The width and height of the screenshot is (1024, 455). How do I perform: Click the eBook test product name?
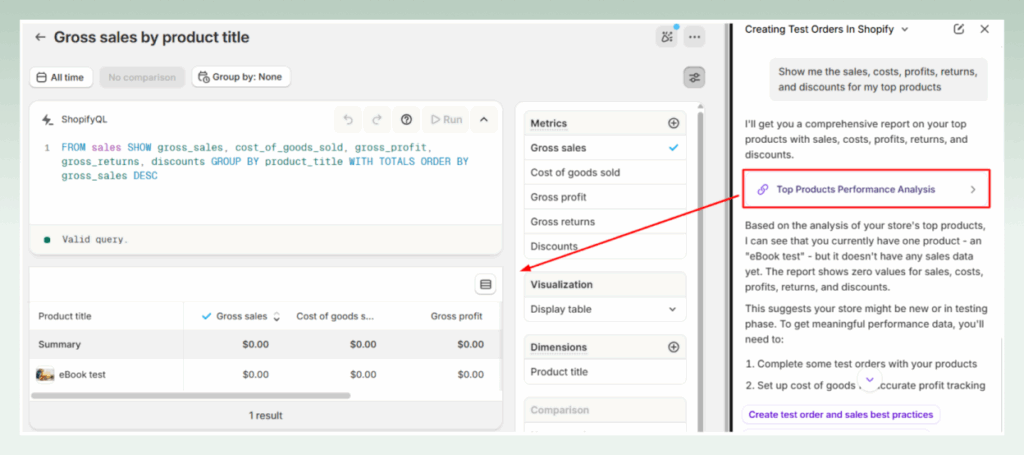tap(82, 375)
